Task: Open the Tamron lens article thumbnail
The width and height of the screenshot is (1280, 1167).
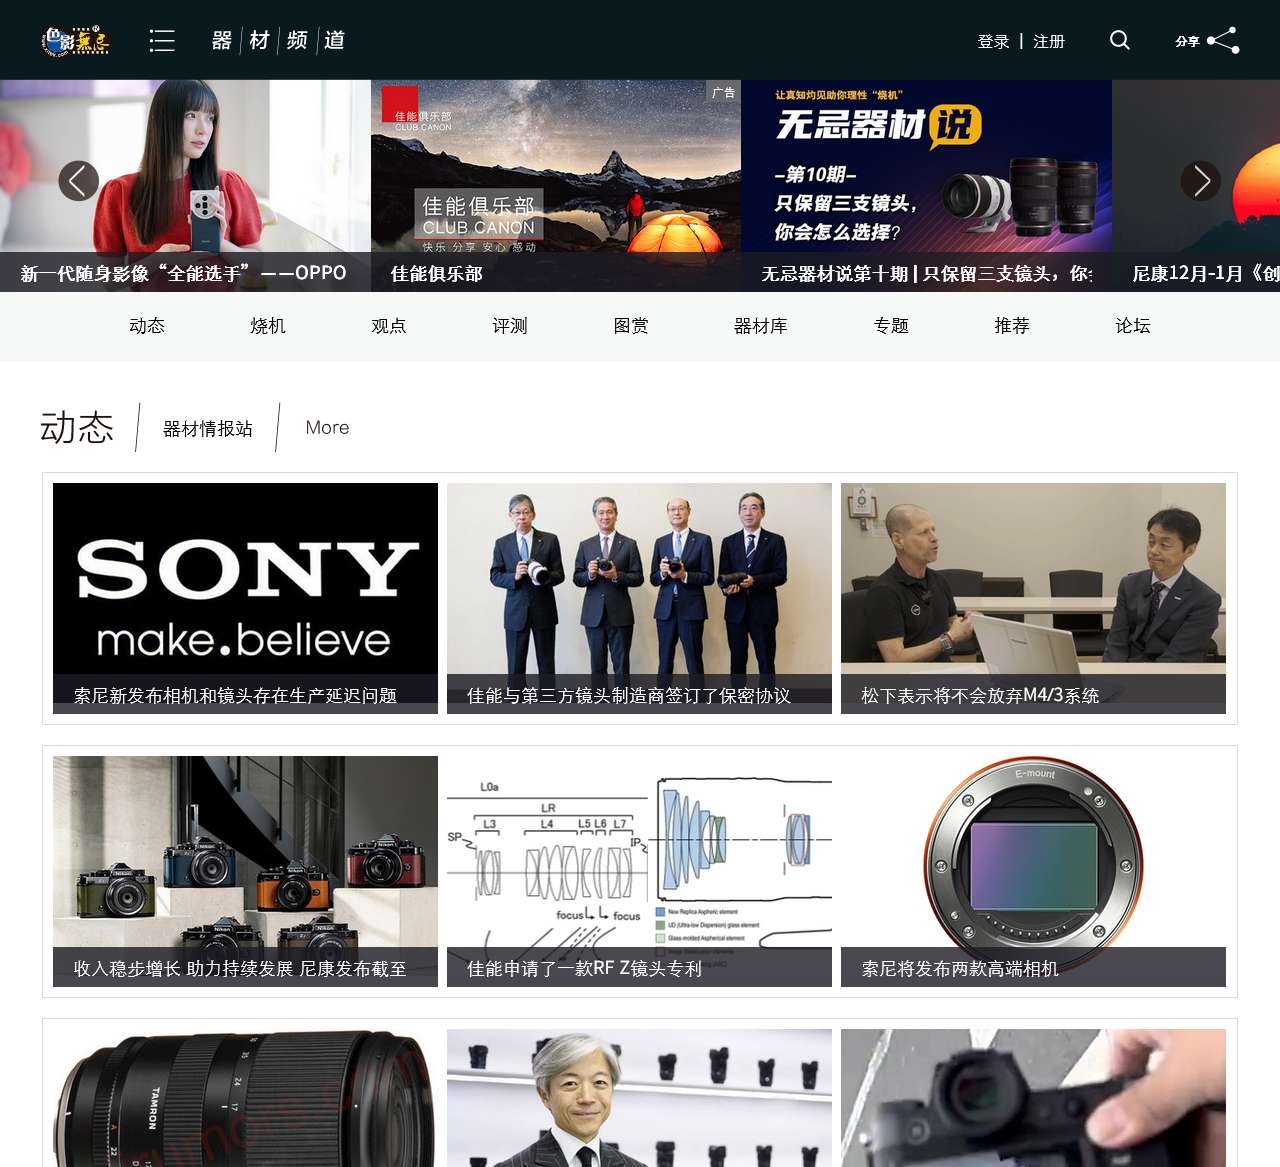Action: click(x=245, y=1098)
